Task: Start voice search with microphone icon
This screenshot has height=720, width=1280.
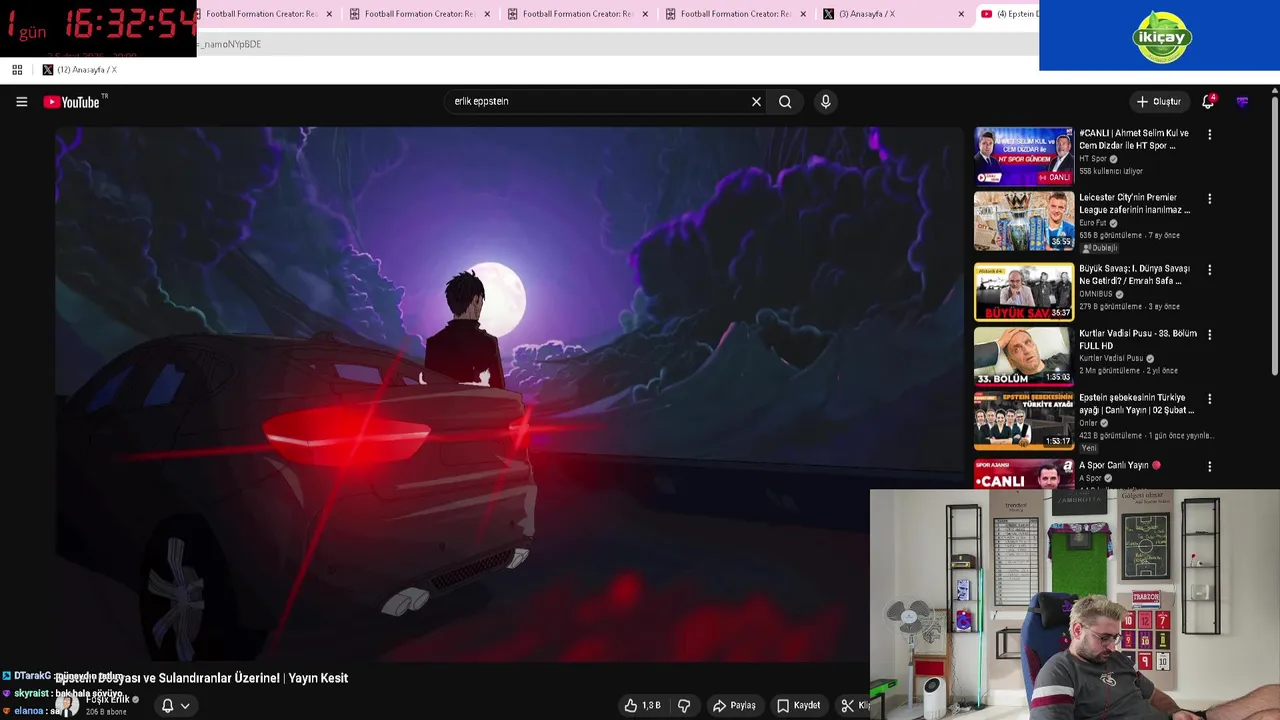Action: point(825,101)
